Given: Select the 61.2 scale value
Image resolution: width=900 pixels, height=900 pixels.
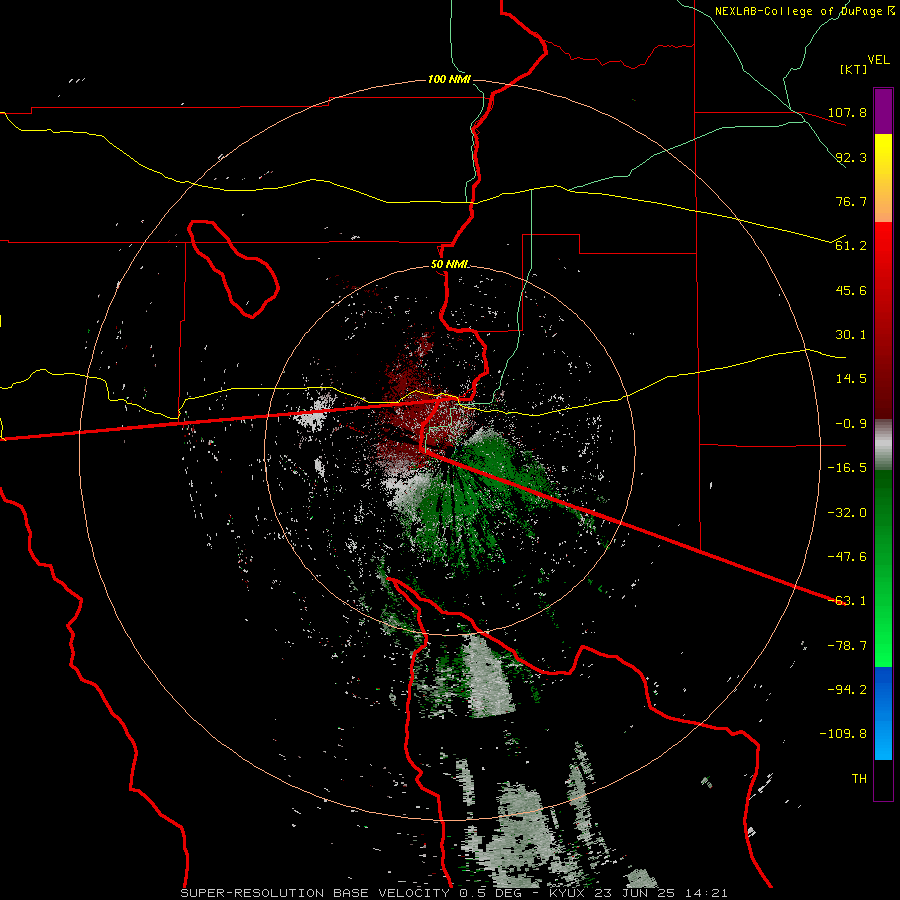Looking at the screenshot, I should click(x=851, y=246).
